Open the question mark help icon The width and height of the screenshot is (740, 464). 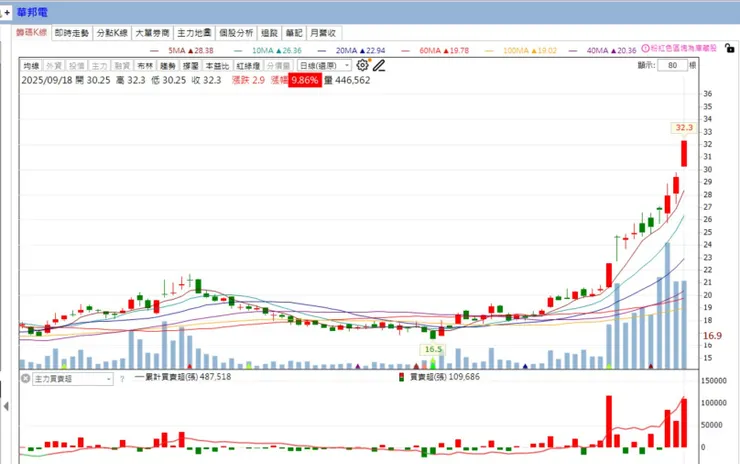pos(122,379)
